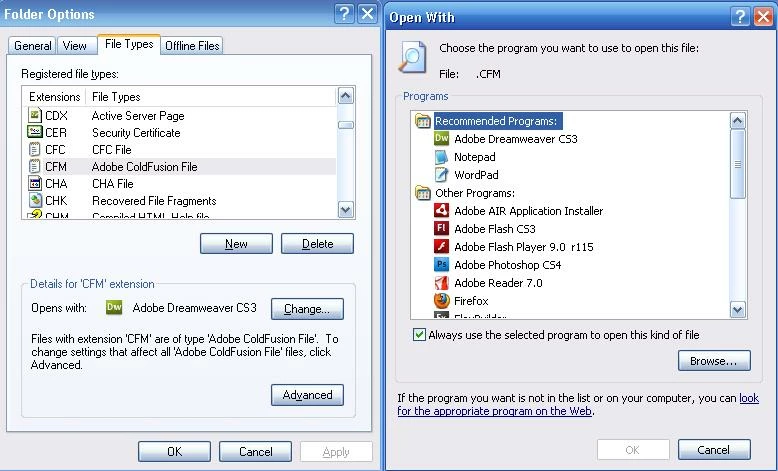Image resolution: width=778 pixels, height=471 pixels.
Task: Select Other Programs heading
Action: point(475,193)
